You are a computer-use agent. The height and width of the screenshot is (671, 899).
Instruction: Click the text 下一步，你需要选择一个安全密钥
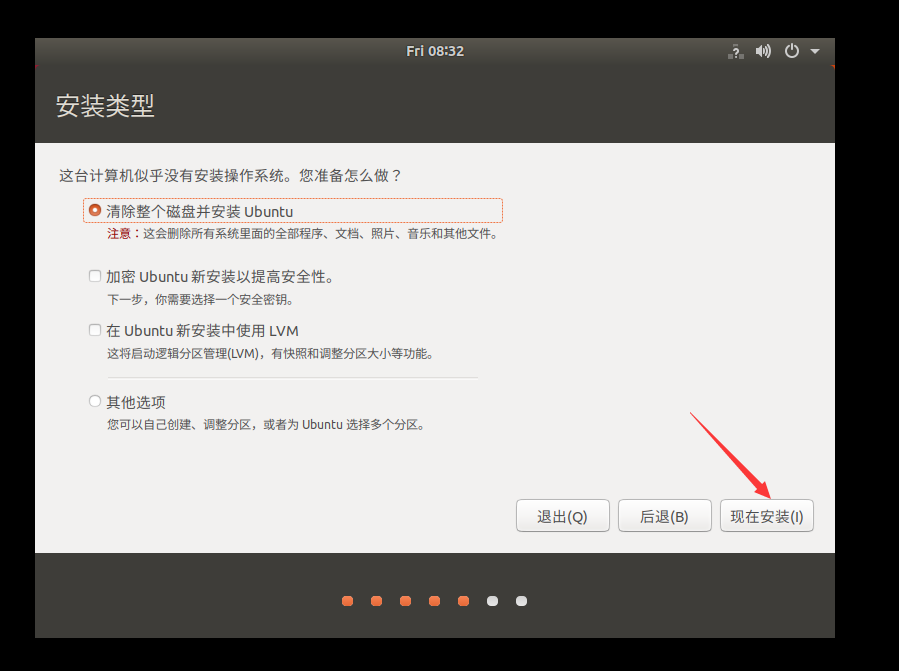click(201, 299)
